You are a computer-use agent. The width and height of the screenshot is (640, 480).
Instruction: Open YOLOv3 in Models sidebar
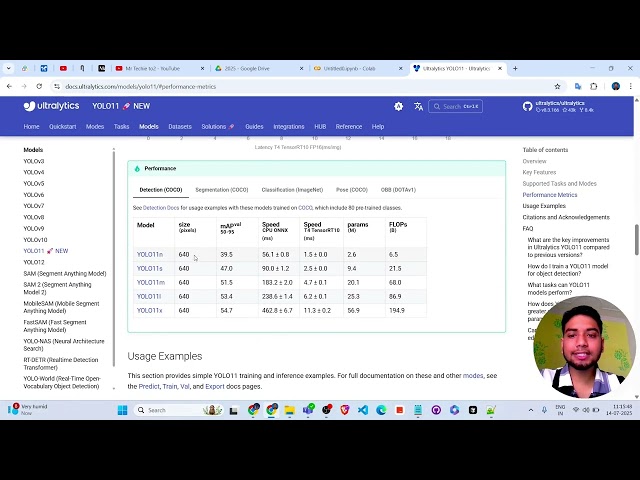pos(33,161)
